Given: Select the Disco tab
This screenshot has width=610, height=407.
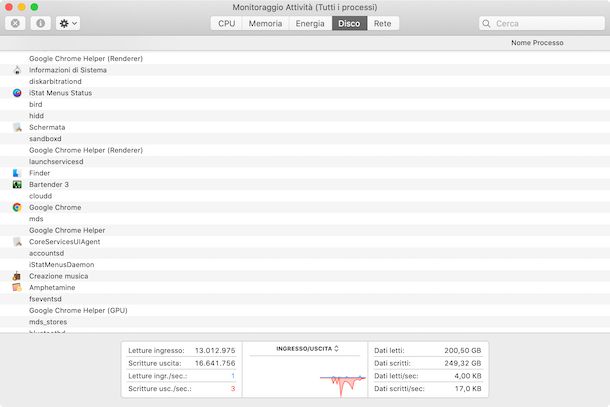Looking at the screenshot, I should [349, 23].
